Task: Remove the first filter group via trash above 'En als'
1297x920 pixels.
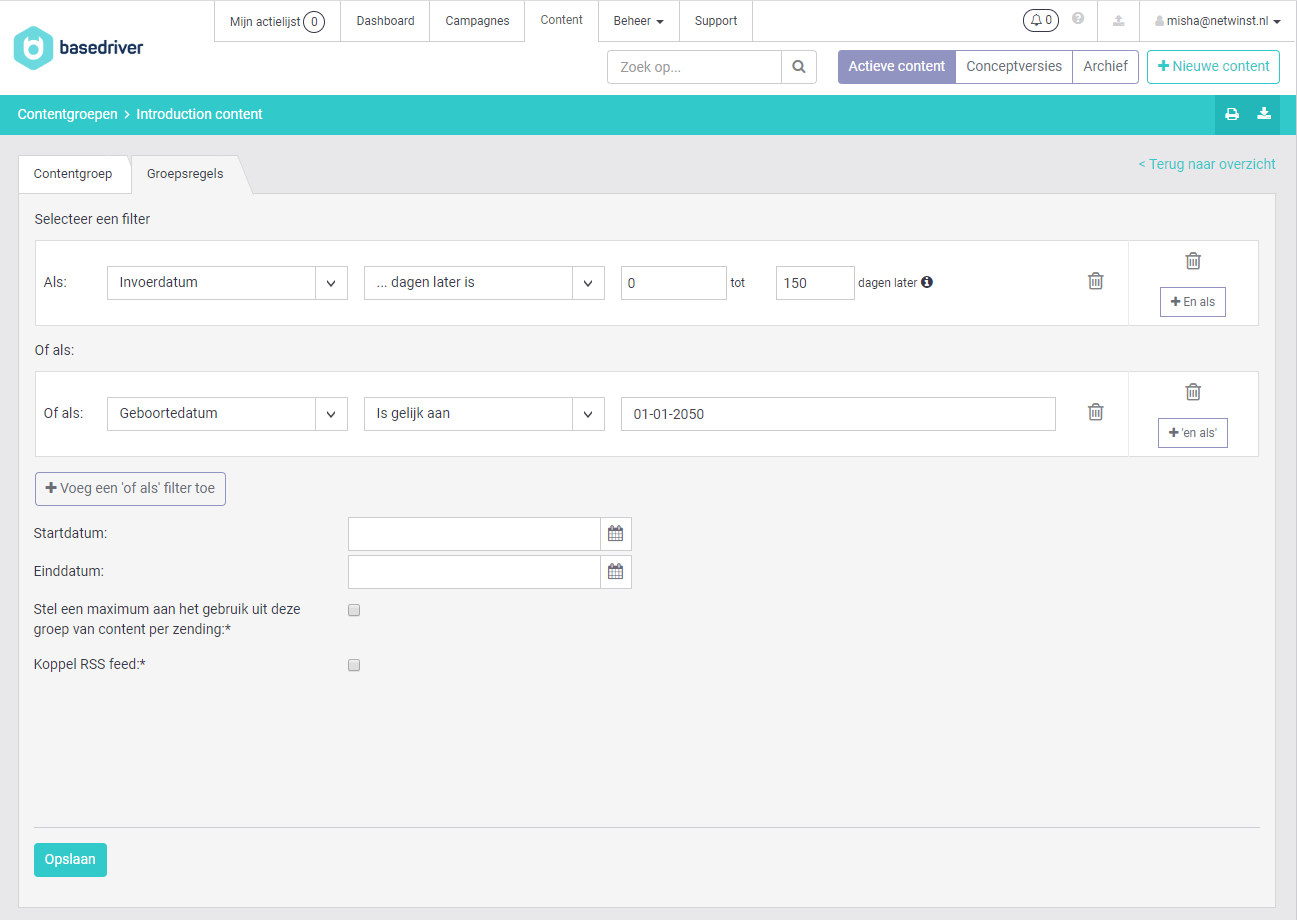Action: [x=1193, y=261]
